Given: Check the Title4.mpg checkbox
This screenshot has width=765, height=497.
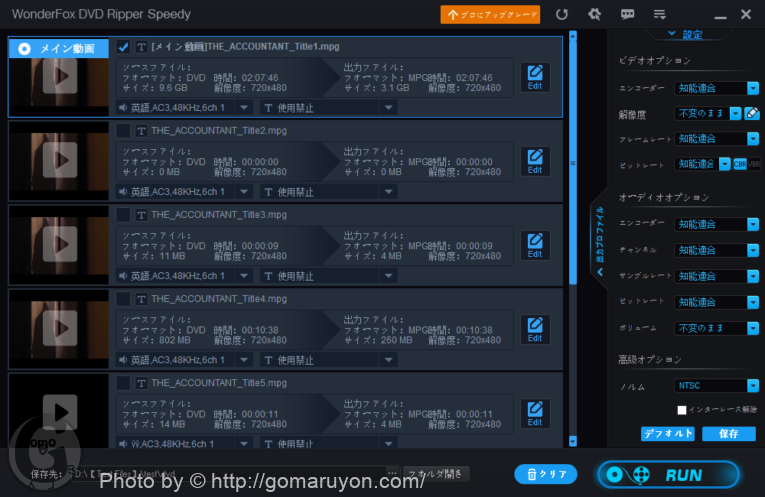Looking at the screenshot, I should (123, 299).
